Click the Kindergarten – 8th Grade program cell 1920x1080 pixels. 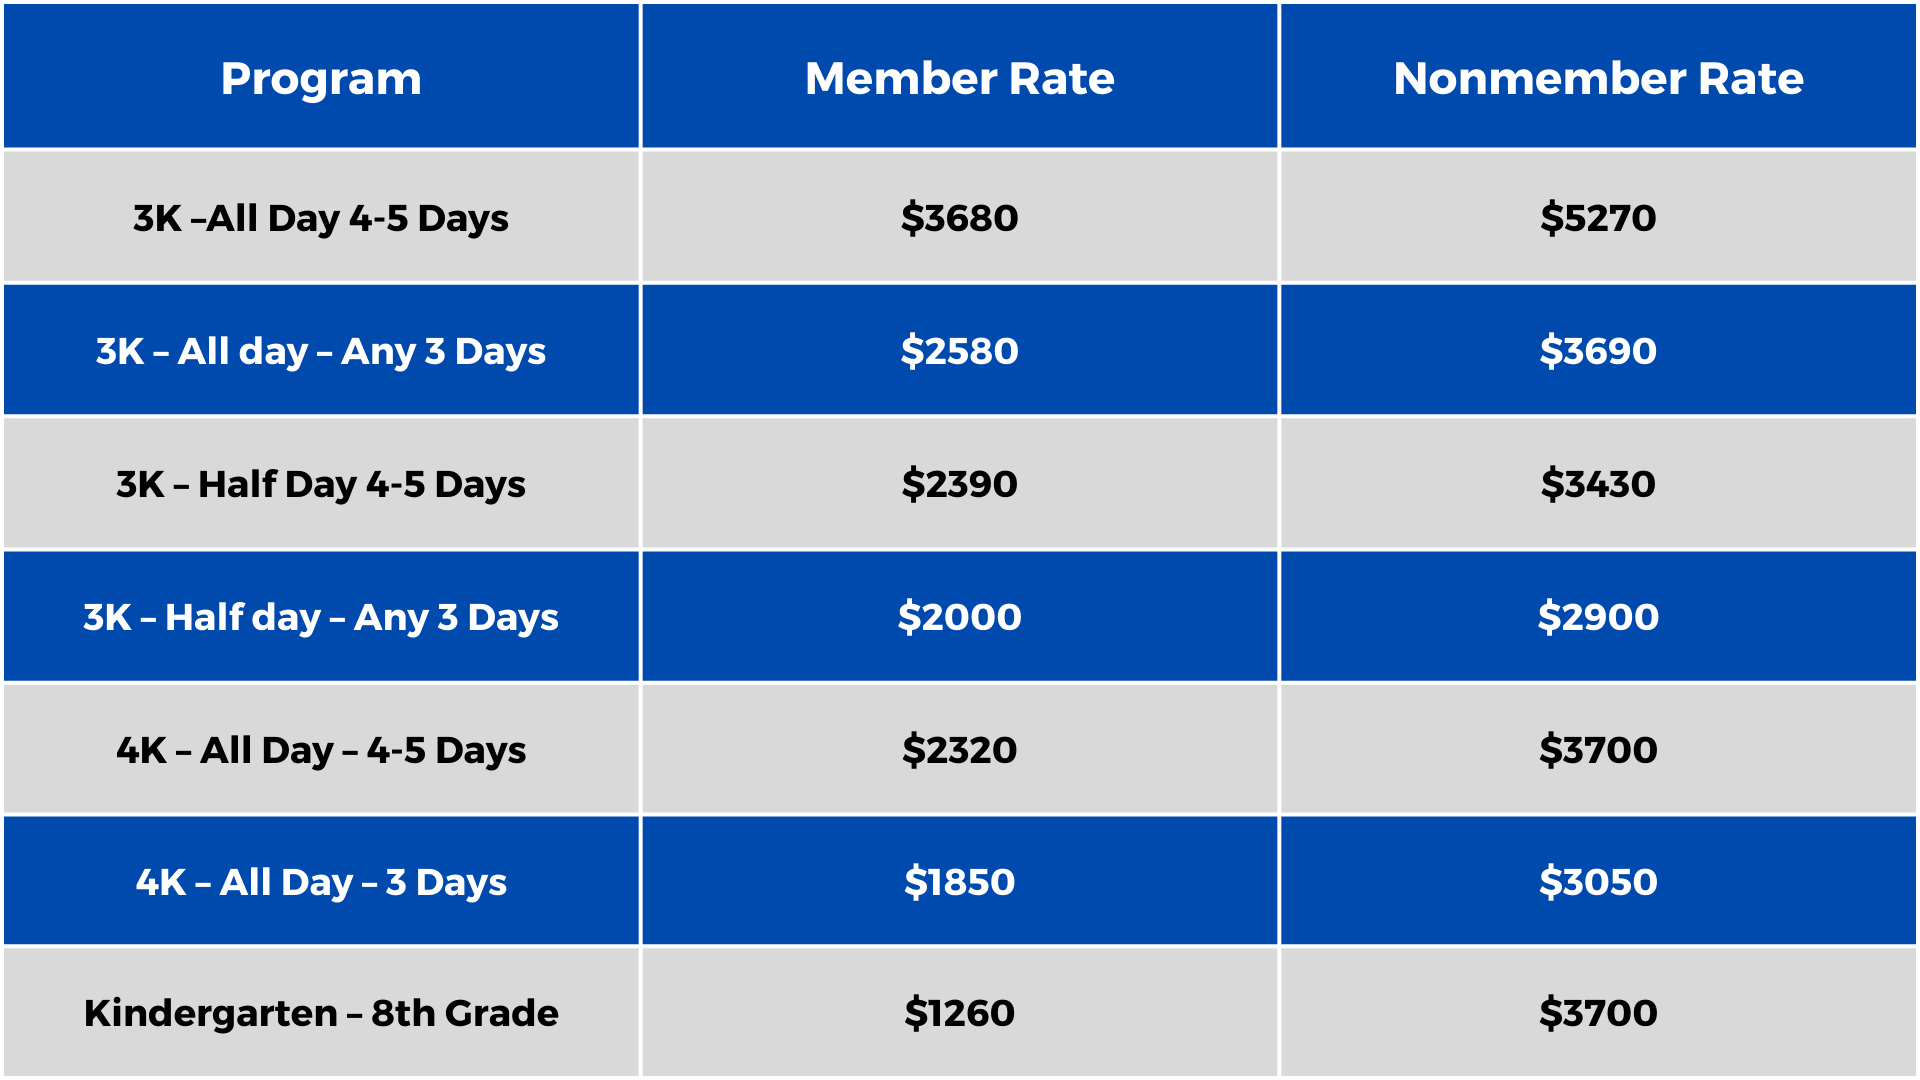click(x=321, y=1013)
